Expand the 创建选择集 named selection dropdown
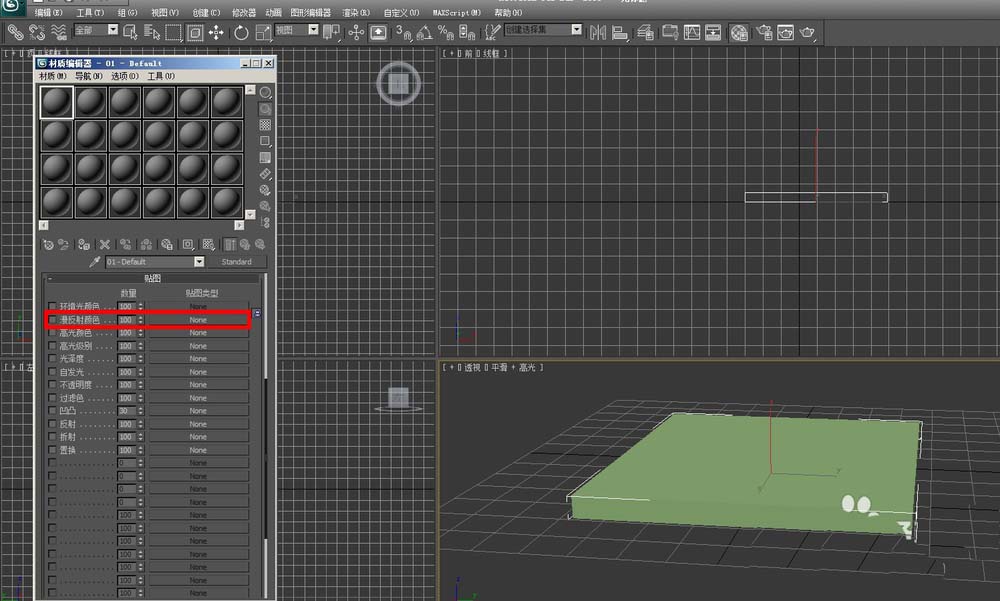The image size is (1000, 601). [576, 30]
